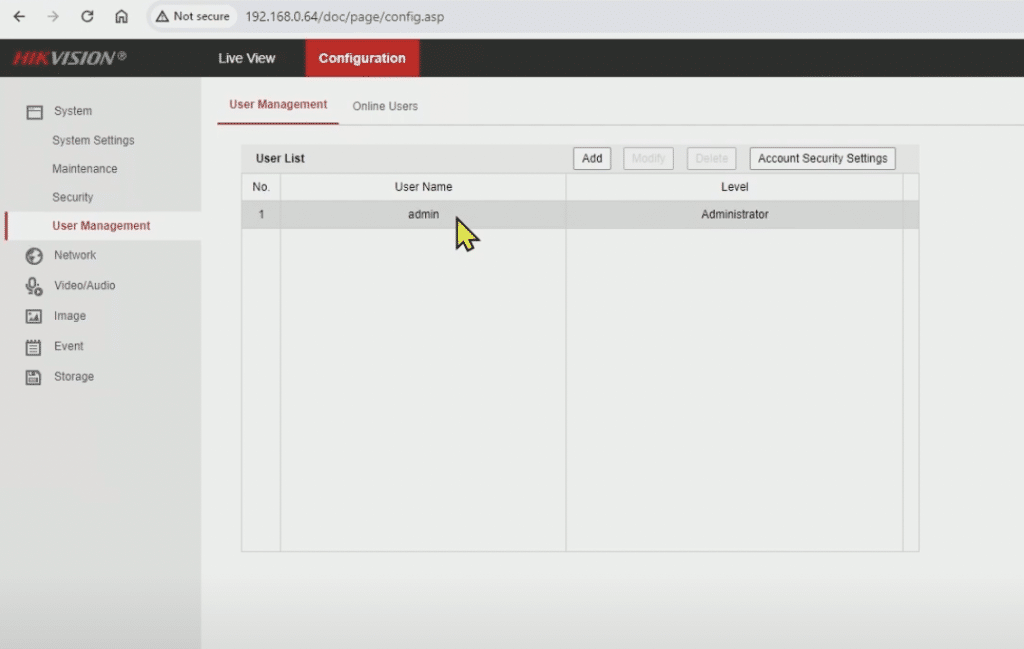Open the Hikvision logo

(x=69, y=58)
